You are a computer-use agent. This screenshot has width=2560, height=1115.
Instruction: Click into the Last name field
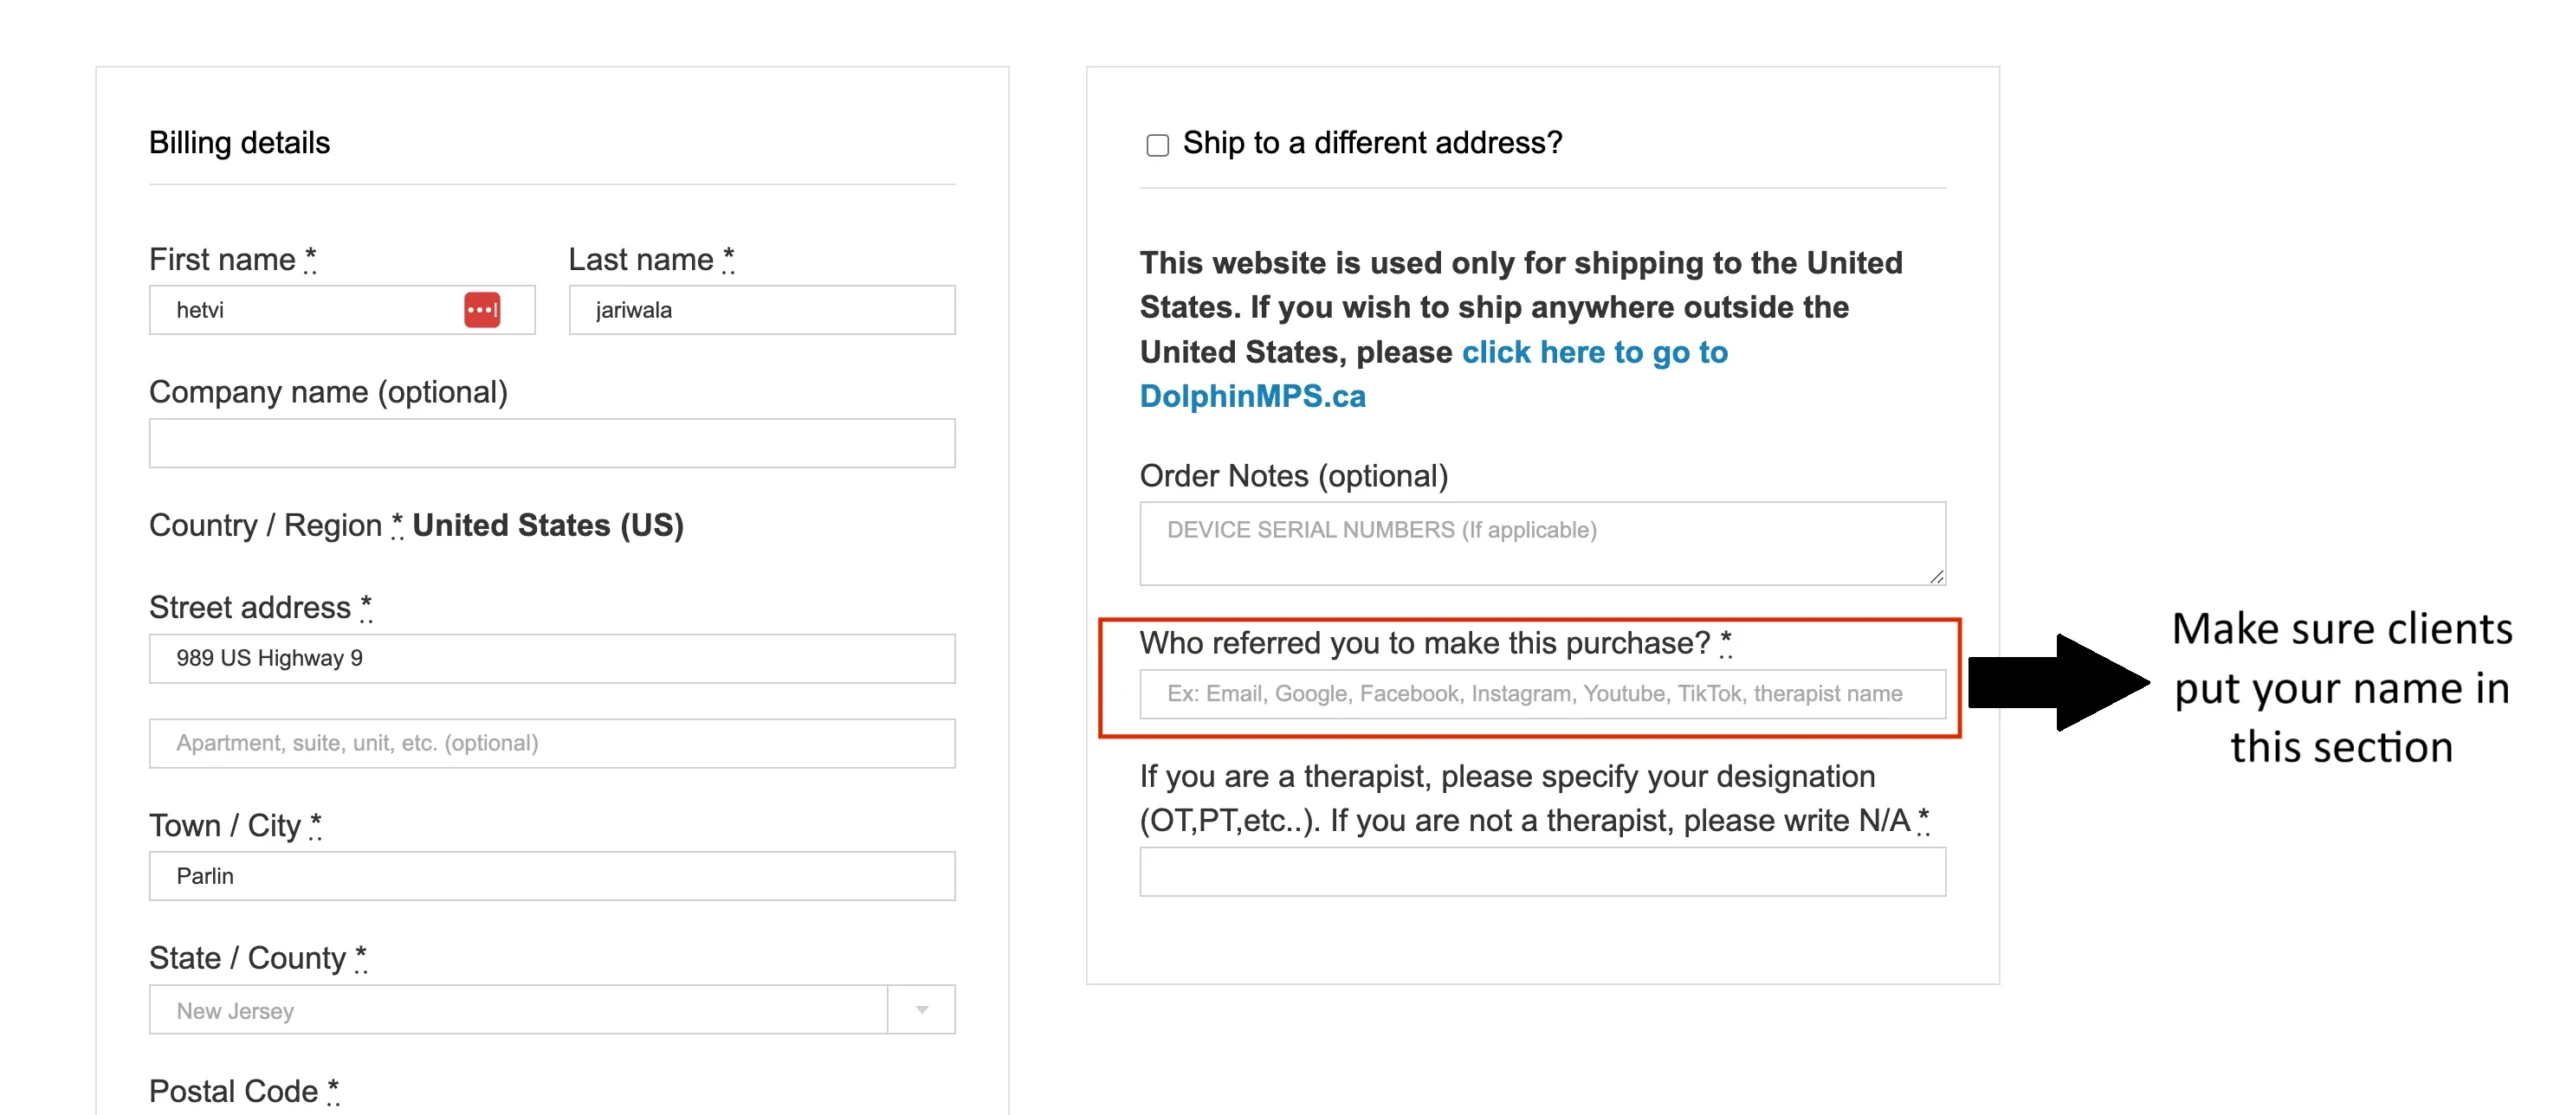pyautogui.click(x=761, y=310)
